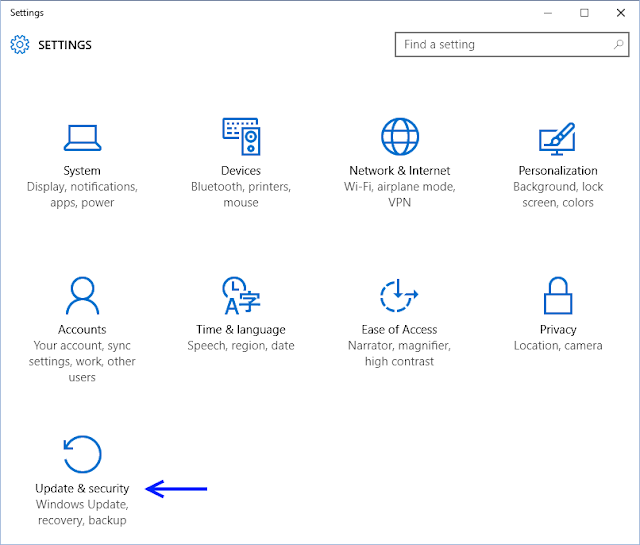Focus the Find a setting search box
The image size is (640, 545).
512,44
